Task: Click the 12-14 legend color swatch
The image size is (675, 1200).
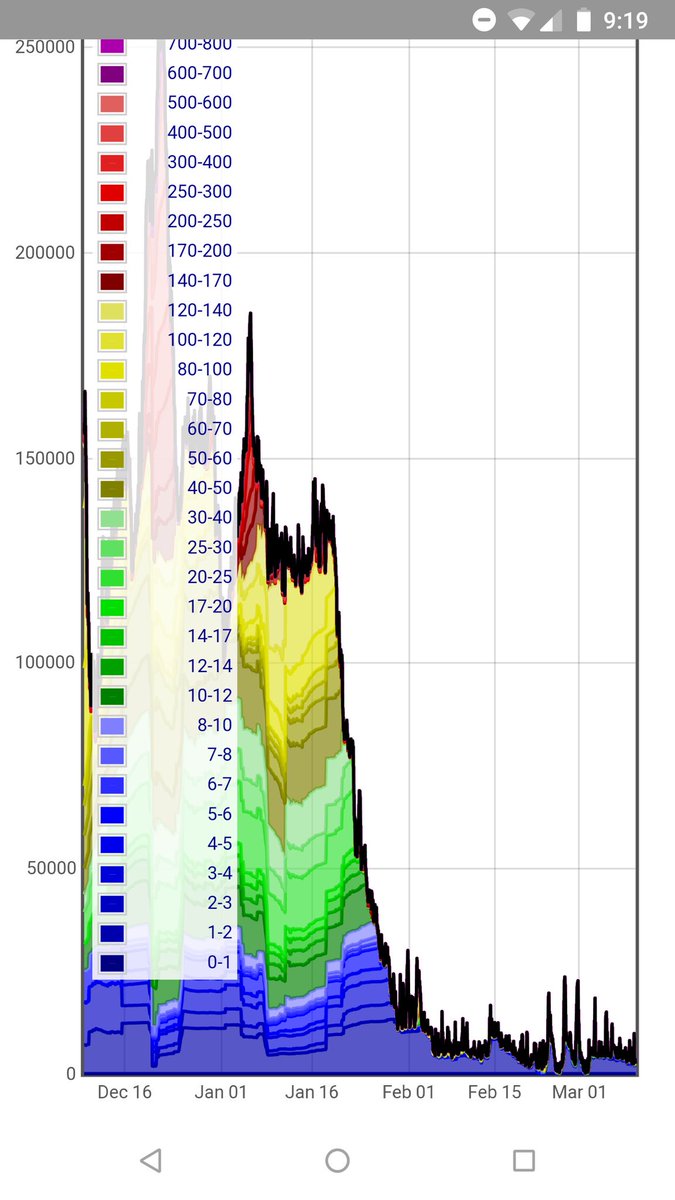Action: pyautogui.click(x=112, y=667)
